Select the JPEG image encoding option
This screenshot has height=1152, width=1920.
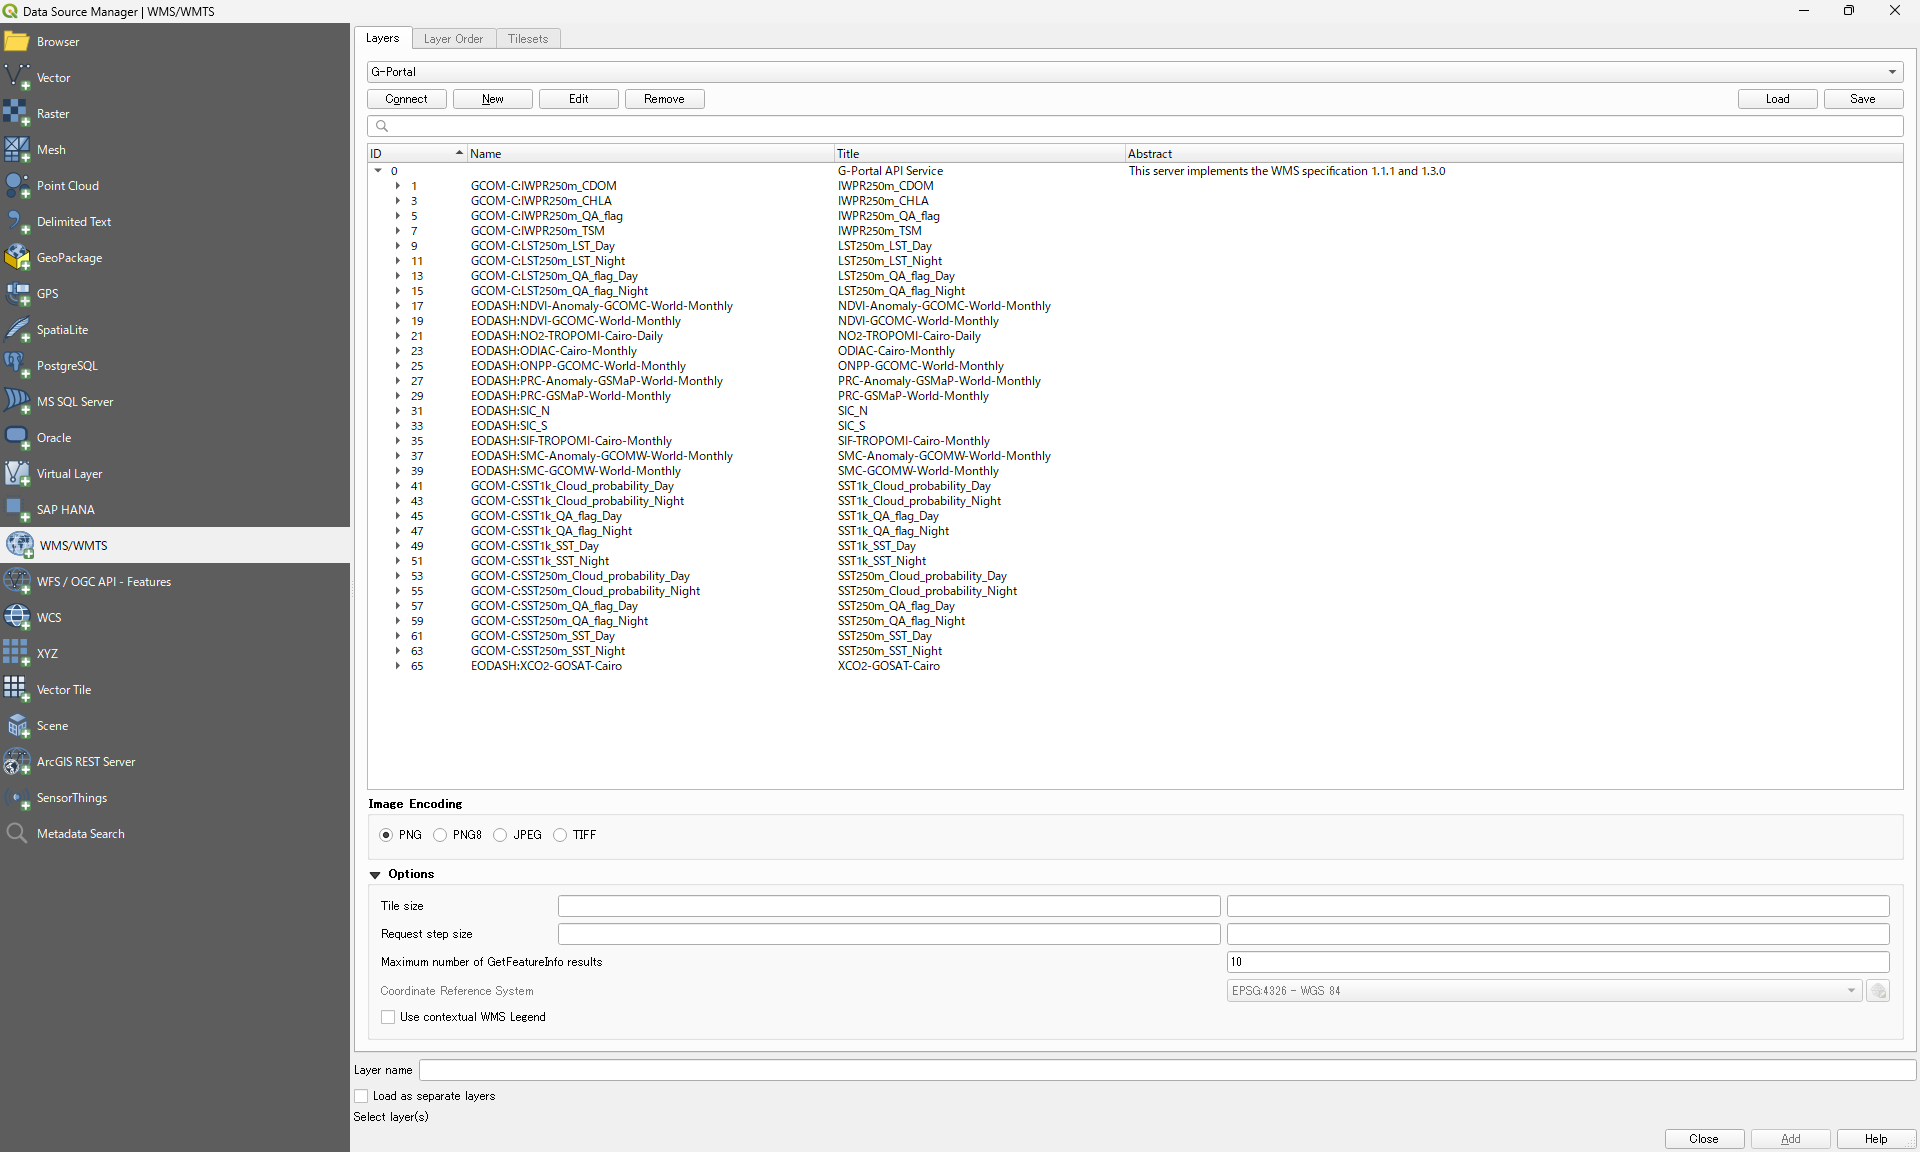(x=500, y=835)
